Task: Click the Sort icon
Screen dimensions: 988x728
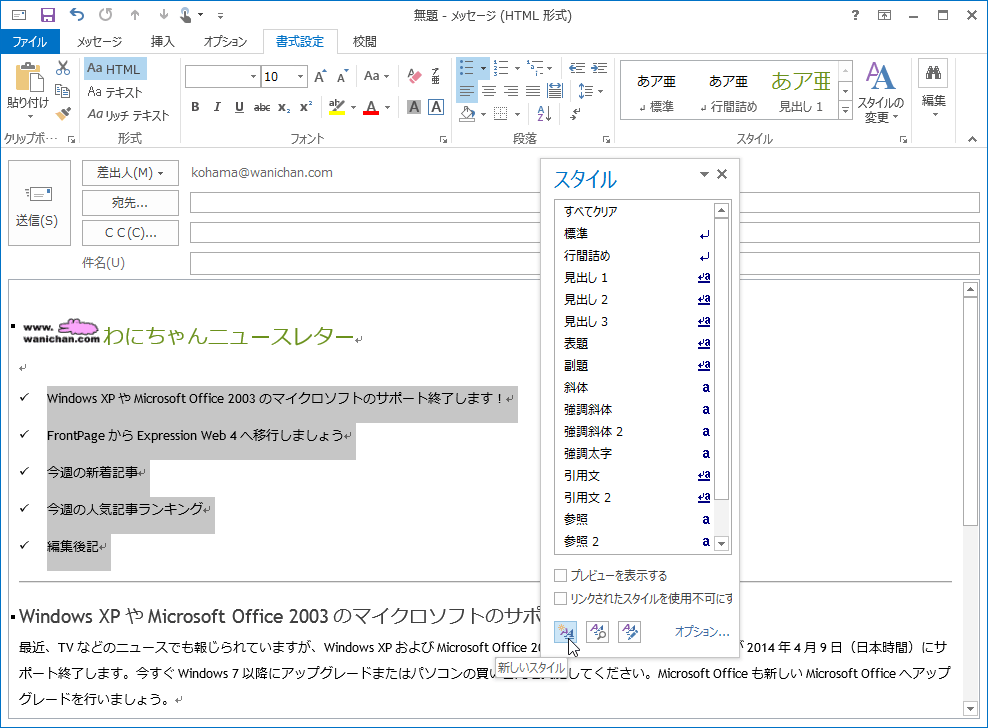Action: tap(544, 114)
